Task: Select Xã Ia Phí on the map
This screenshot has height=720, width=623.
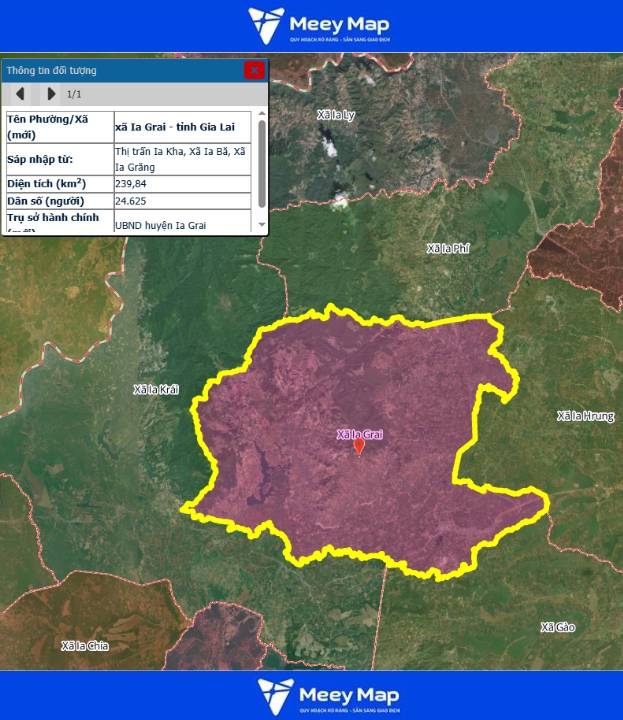Action: [x=447, y=248]
